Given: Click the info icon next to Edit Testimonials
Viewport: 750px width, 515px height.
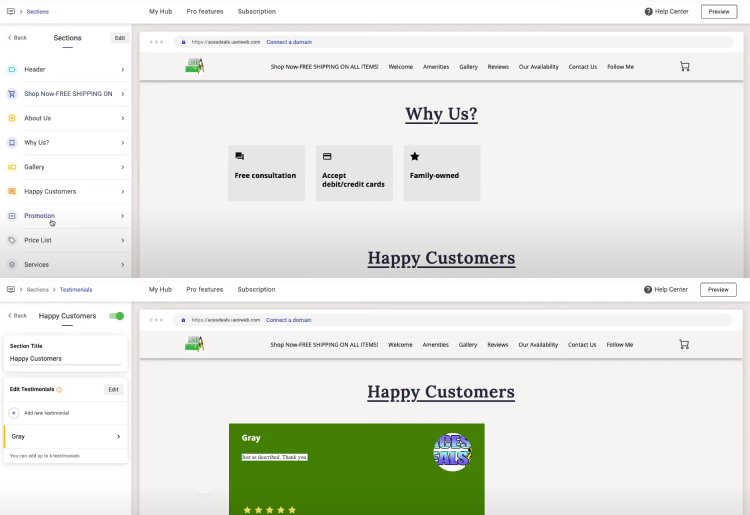Looking at the screenshot, I should click(x=59, y=390).
